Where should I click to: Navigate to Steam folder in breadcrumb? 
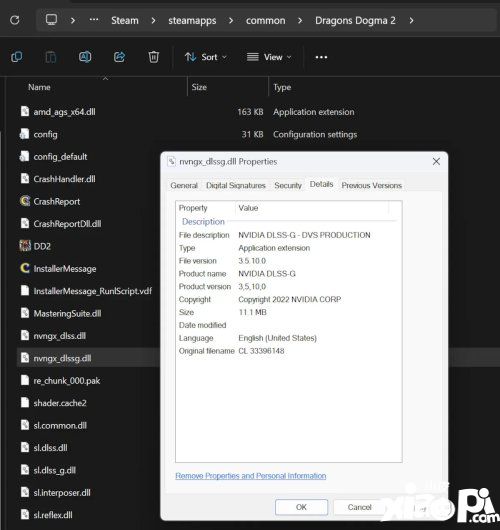click(125, 21)
